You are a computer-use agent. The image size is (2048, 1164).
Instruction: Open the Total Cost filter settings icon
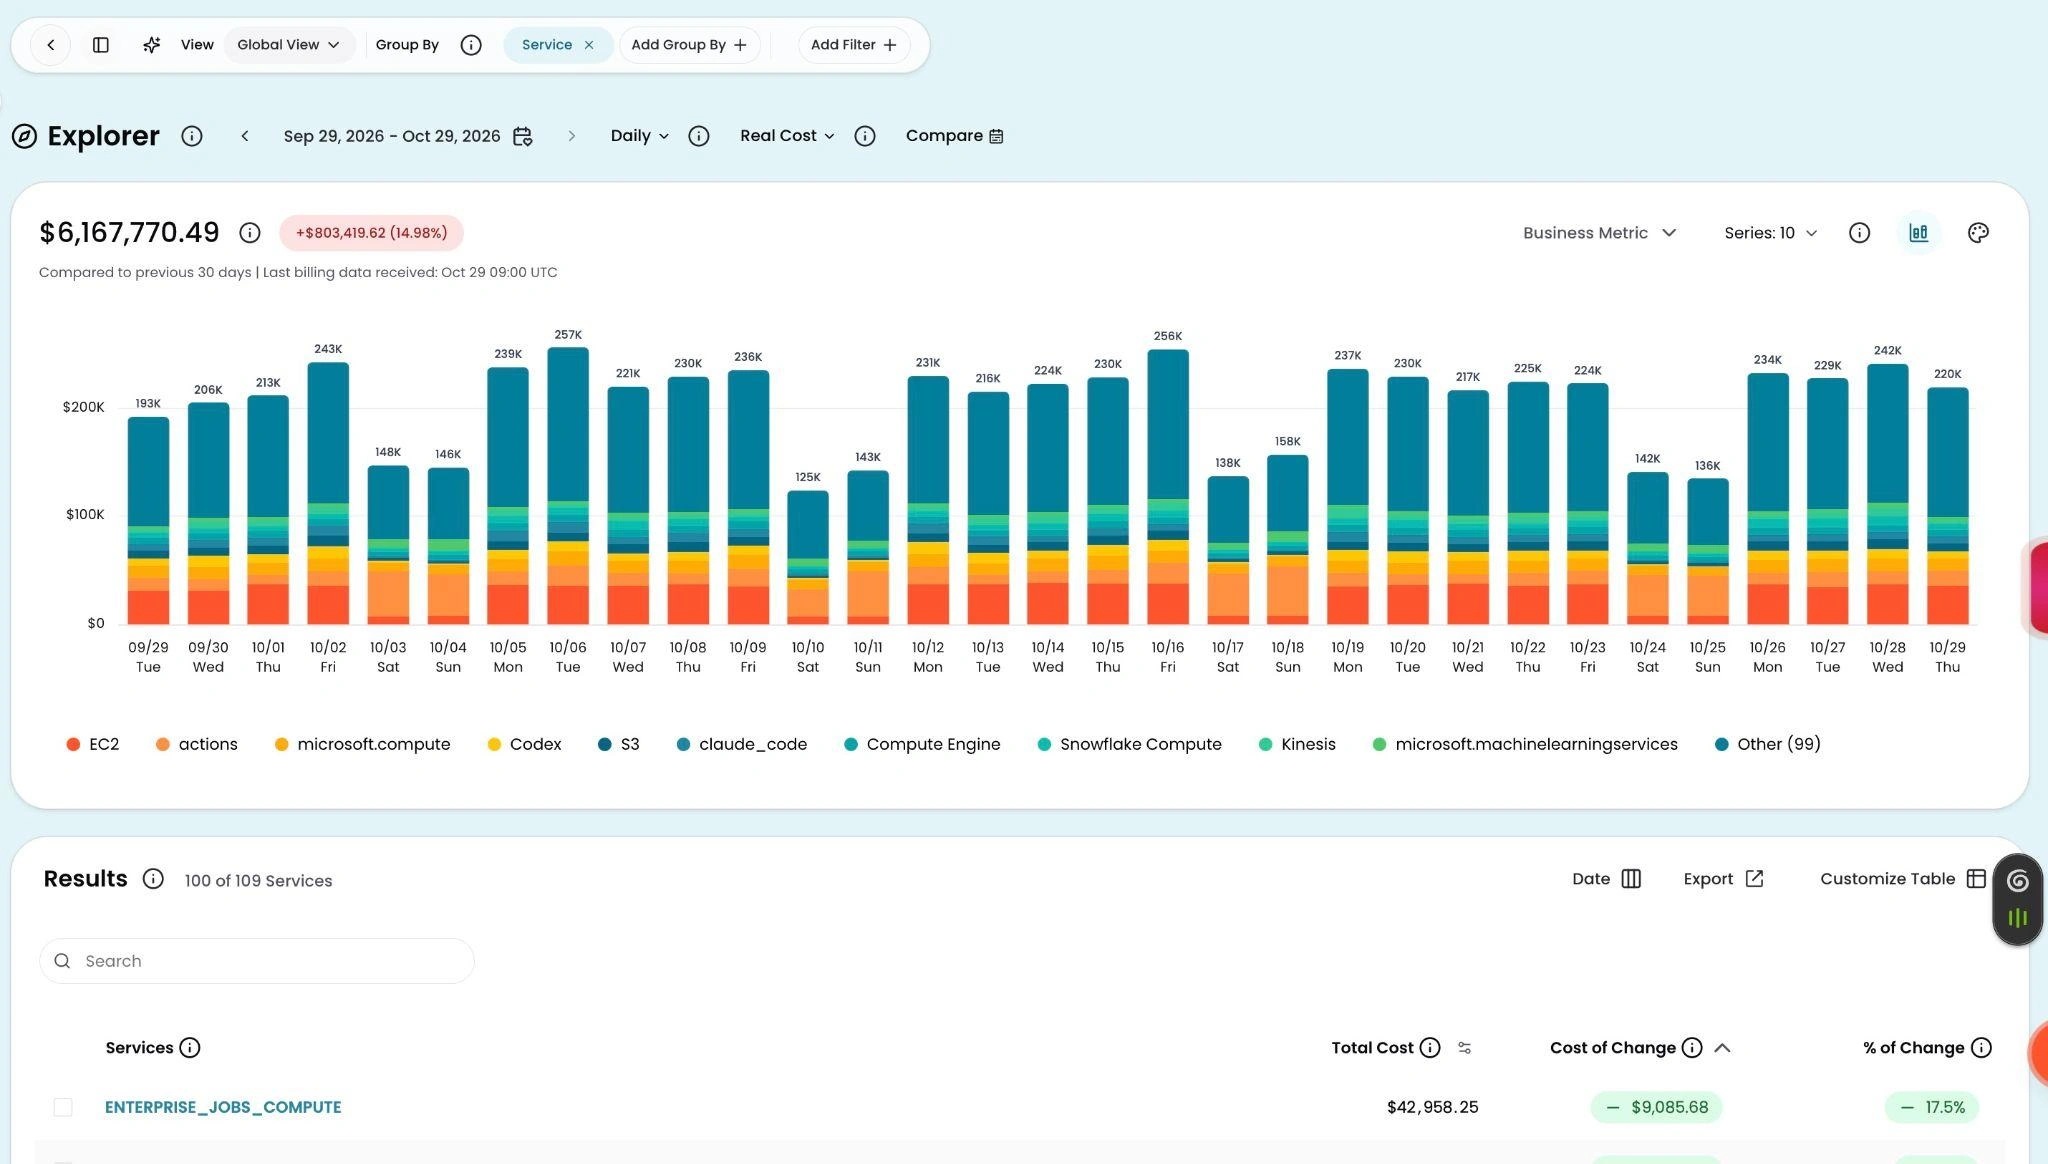[x=1464, y=1048]
